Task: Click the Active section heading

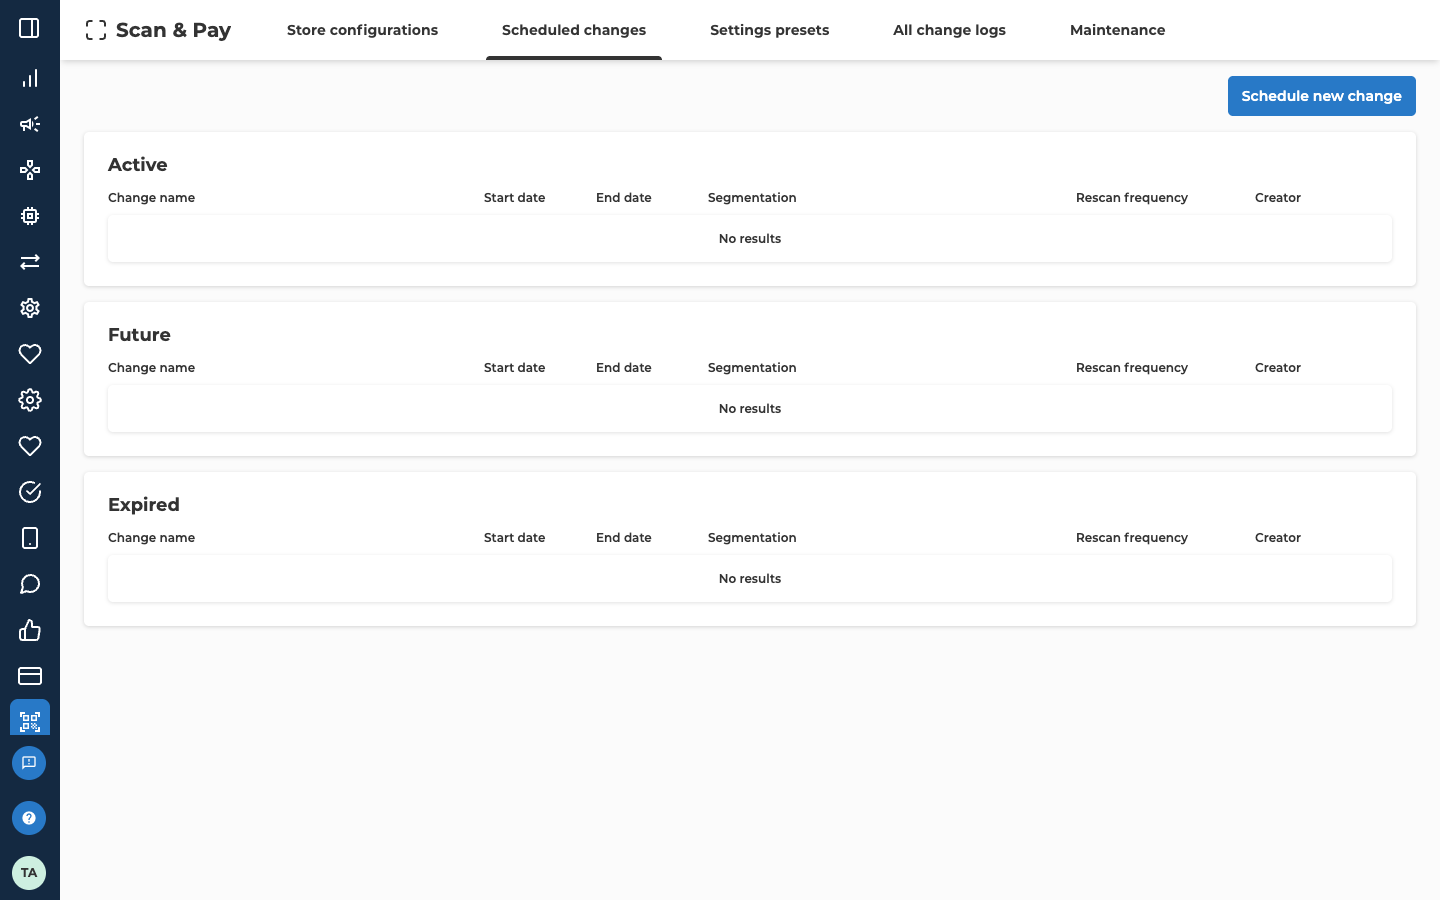Action: point(138,165)
